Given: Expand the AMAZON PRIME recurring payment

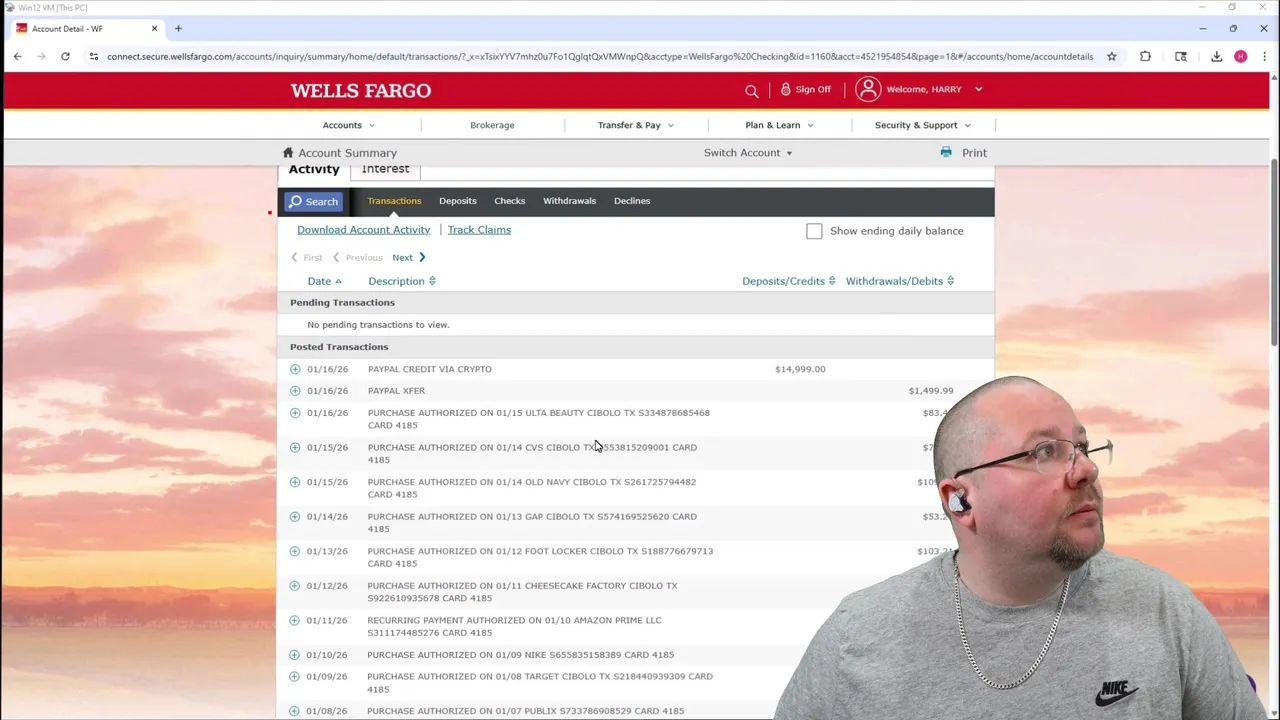Looking at the screenshot, I should 295,620.
